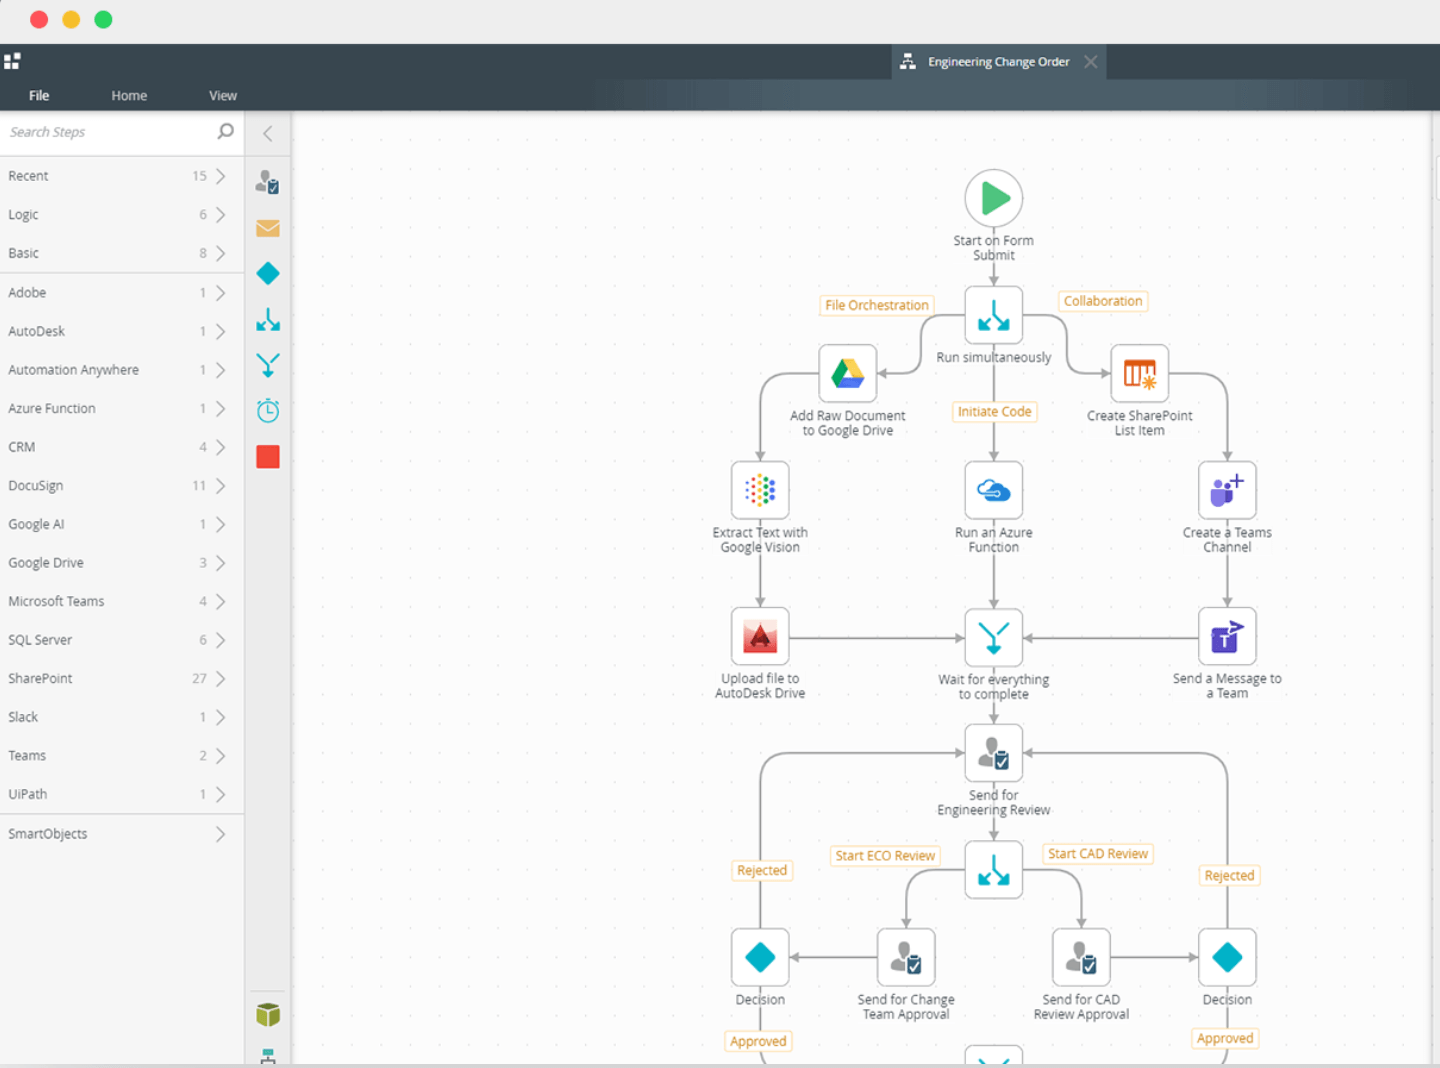Choose the red stop step in toolbar
Screen dimensions: 1440x1068
coord(267,456)
